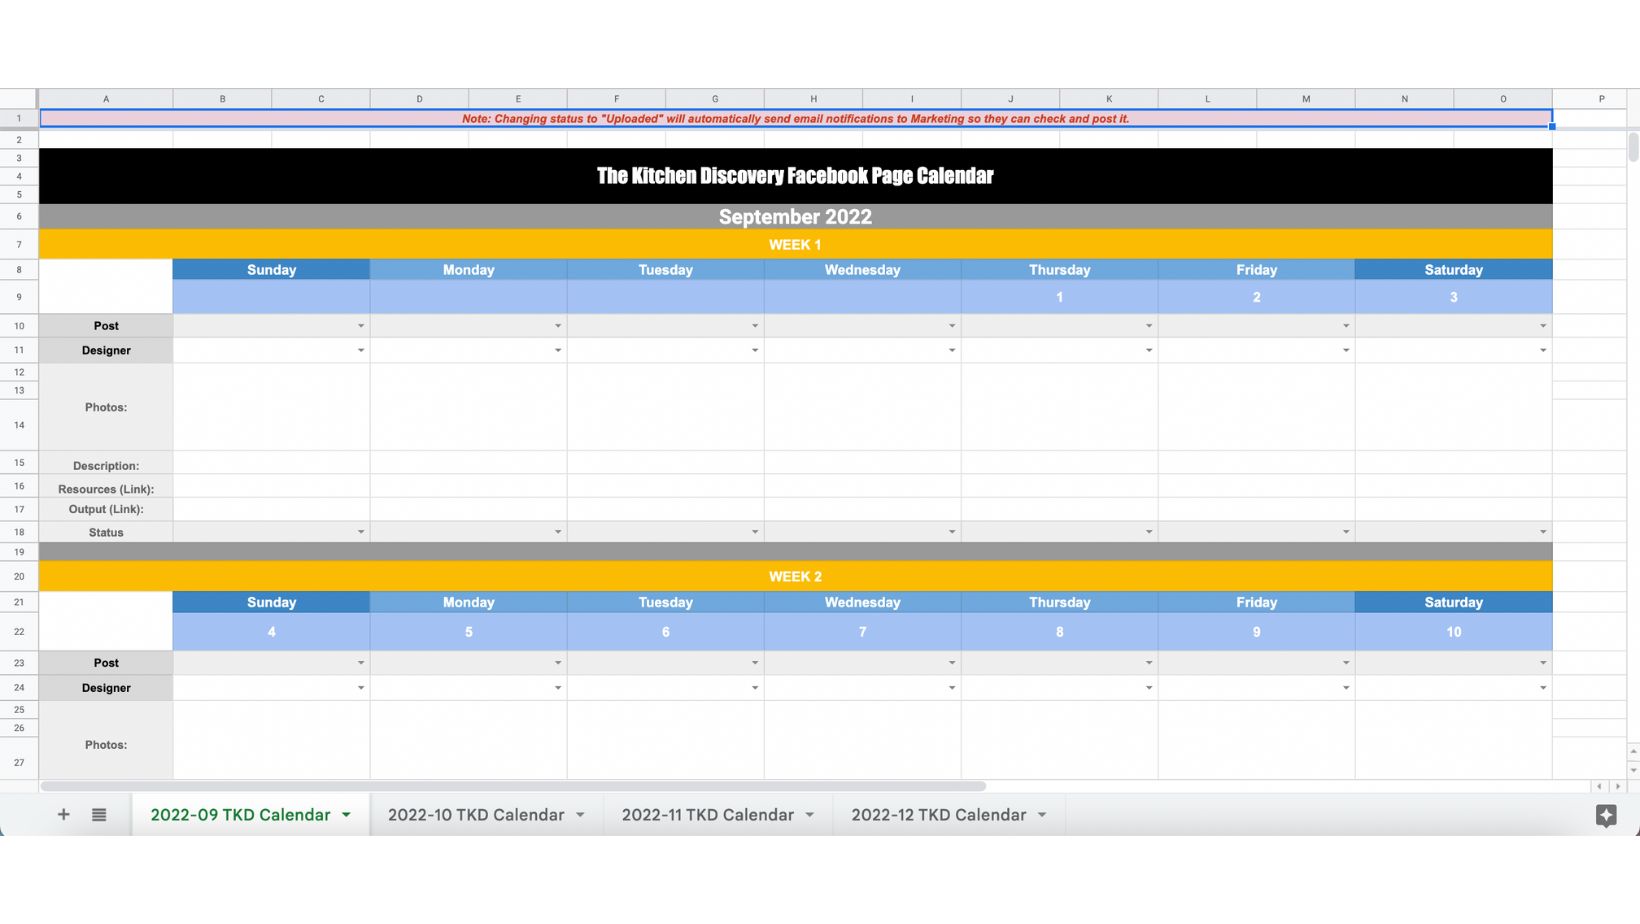
Task: Switch to the 2022-10 TKD Calendar tab
Action: click(476, 815)
